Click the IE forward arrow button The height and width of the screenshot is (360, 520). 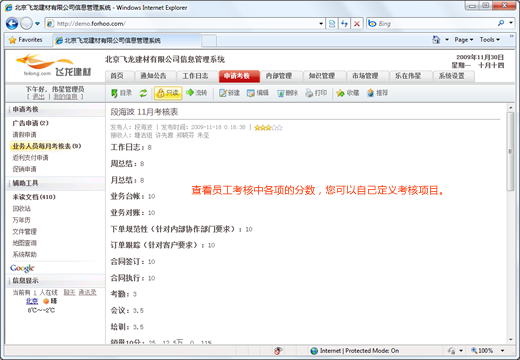(x=26, y=23)
